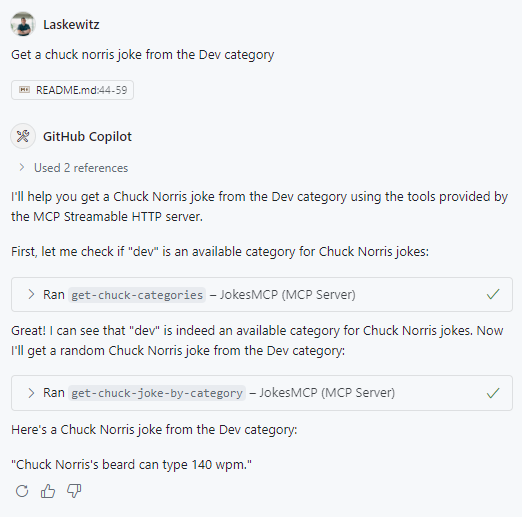Click the thumbs up feedback icon
This screenshot has width=522, height=517.
coord(48,491)
